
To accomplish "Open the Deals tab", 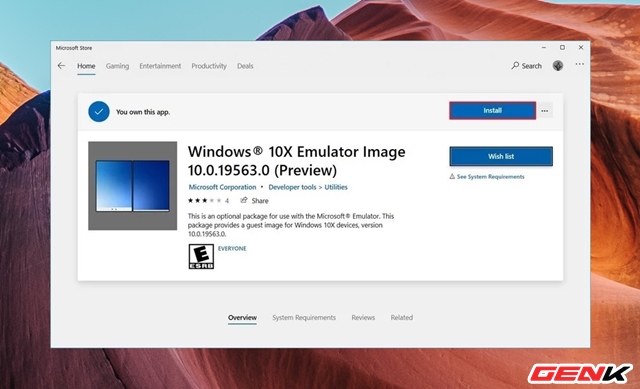I will (245, 66).
